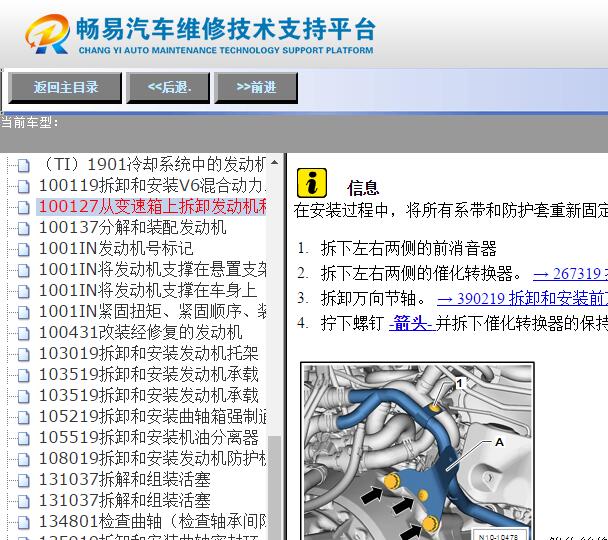Click the tree panel scrollbar thumb
The width and height of the screenshot is (608, 540).
coord(275,488)
